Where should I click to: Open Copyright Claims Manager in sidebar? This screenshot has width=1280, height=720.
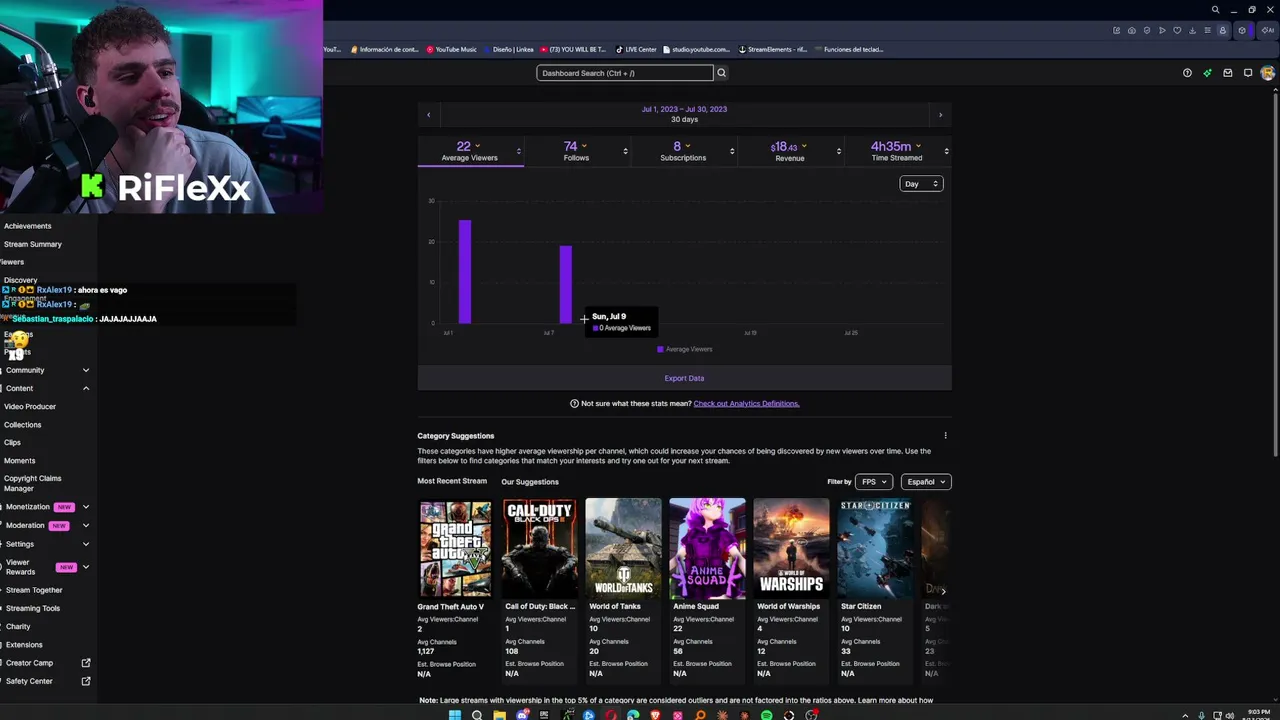(x=33, y=483)
